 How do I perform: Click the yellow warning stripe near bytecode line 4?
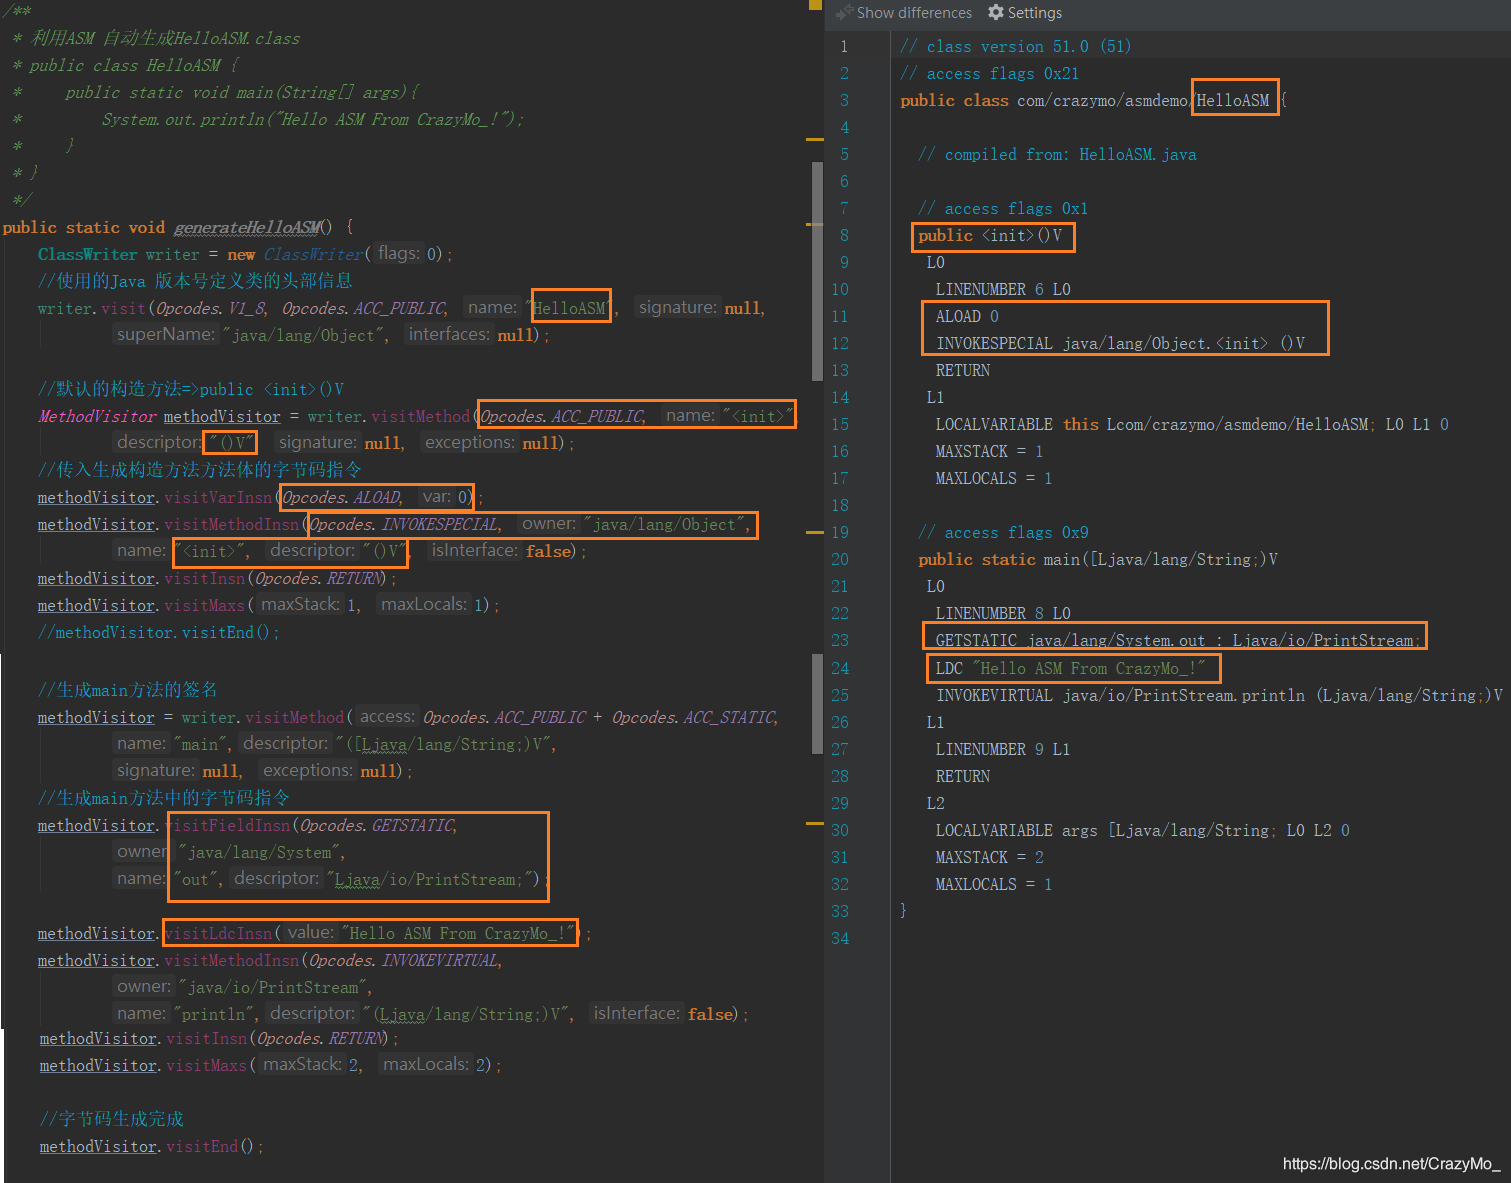(x=815, y=139)
